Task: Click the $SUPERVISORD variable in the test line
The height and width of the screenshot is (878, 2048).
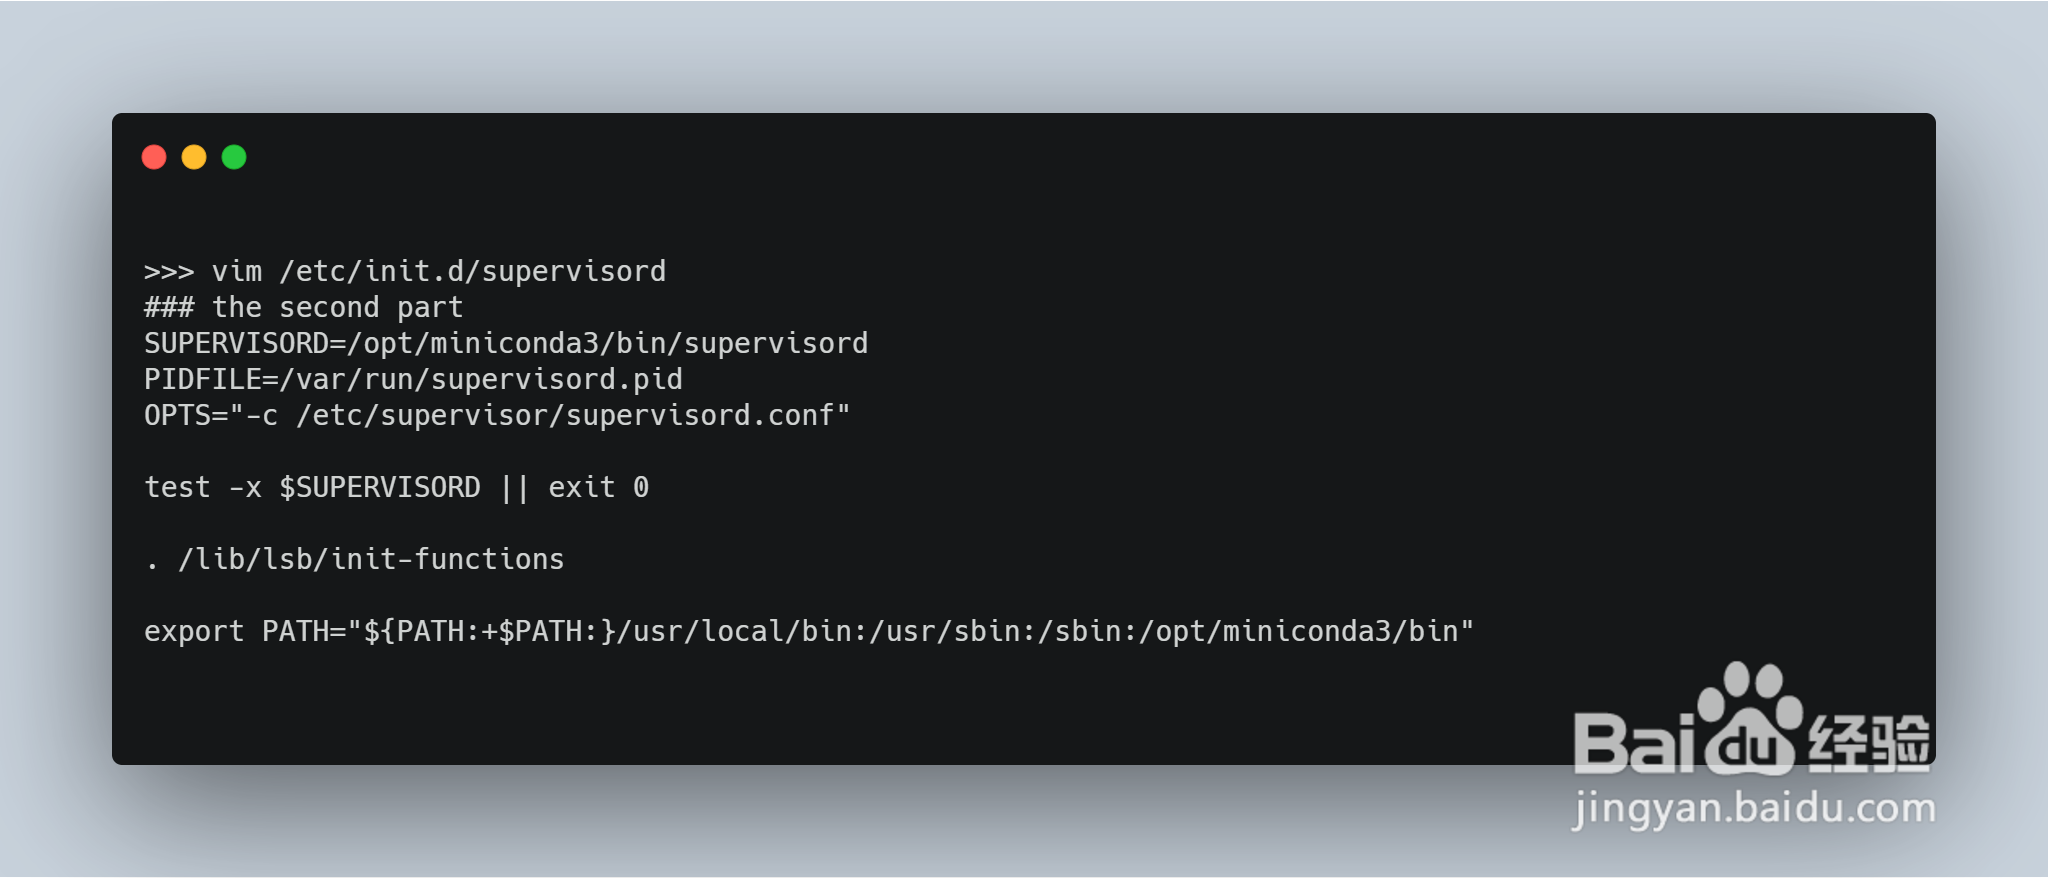Action: click(x=379, y=488)
